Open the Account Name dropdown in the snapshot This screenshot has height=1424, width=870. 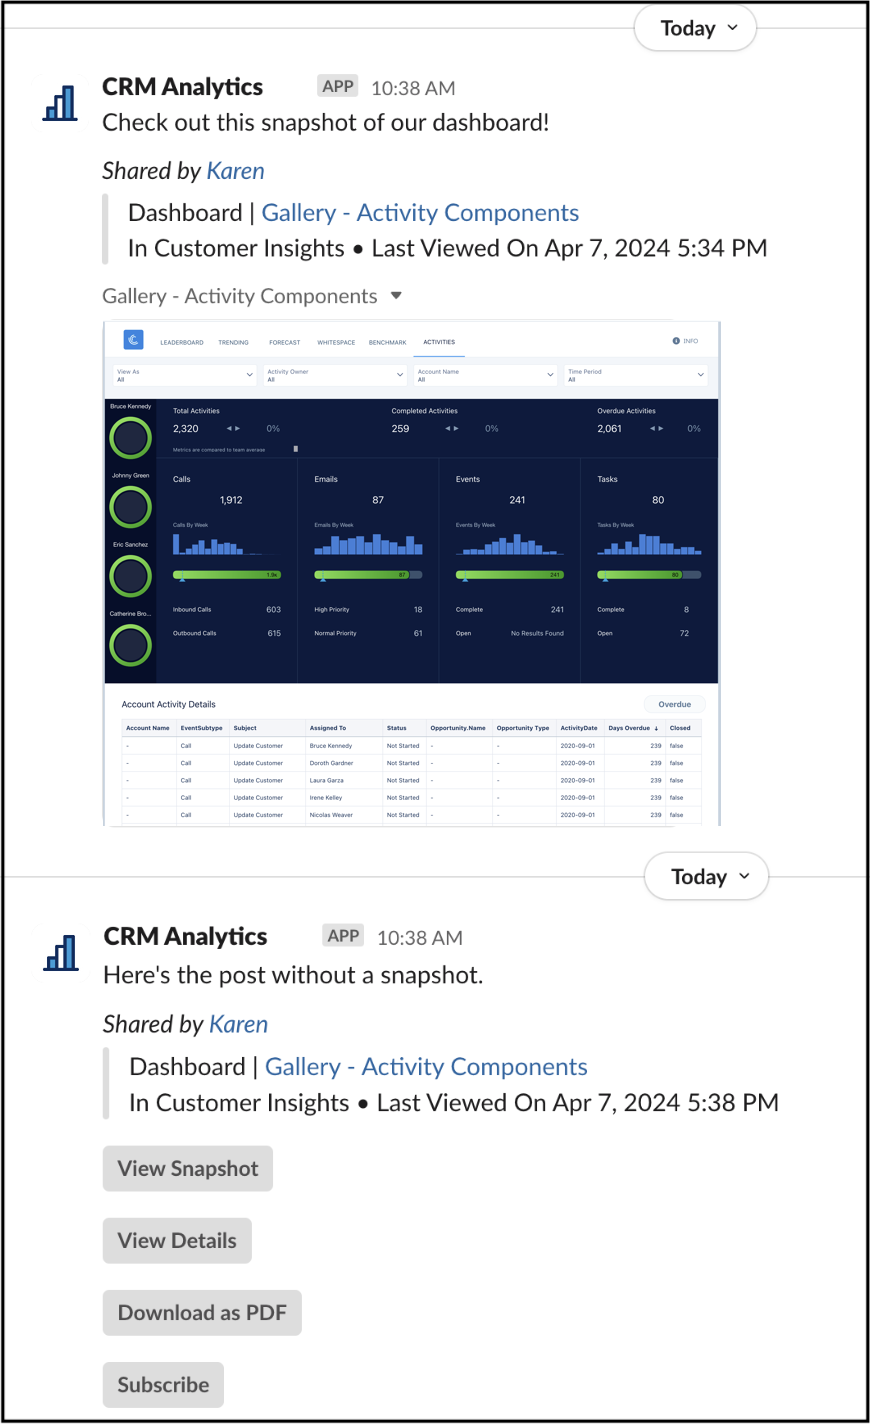(486, 375)
